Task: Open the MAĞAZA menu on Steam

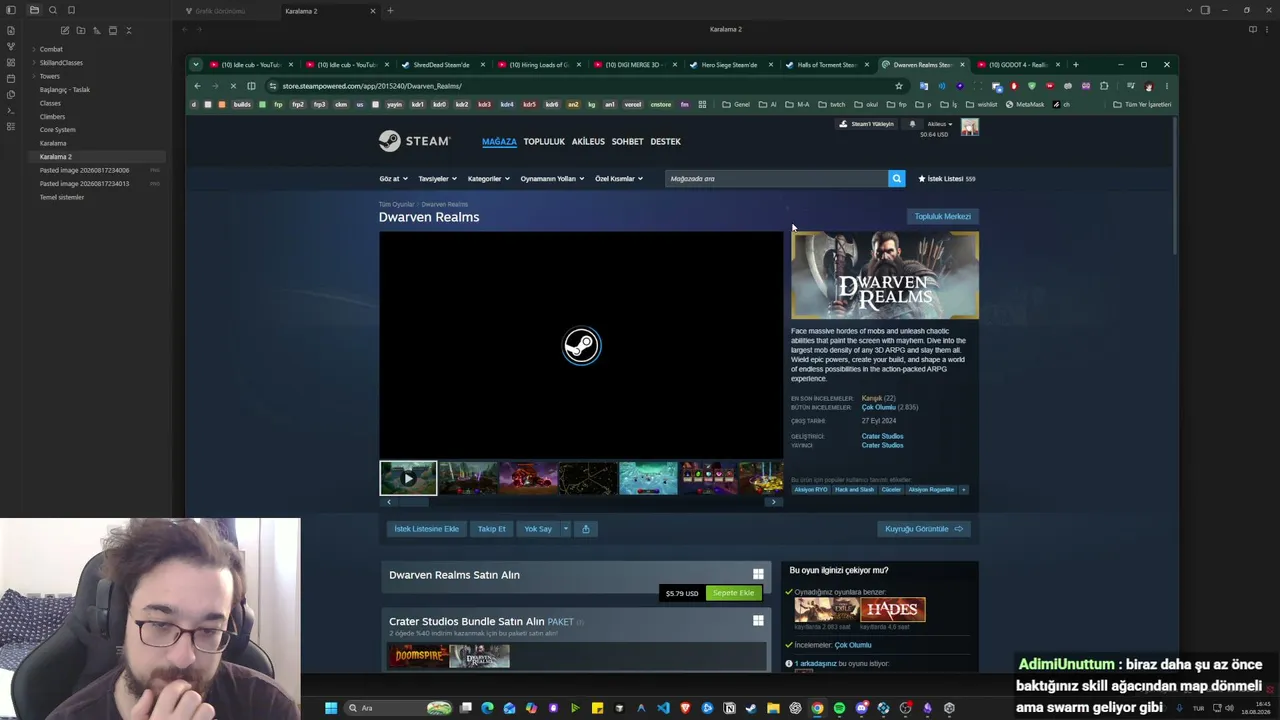Action: [499, 142]
